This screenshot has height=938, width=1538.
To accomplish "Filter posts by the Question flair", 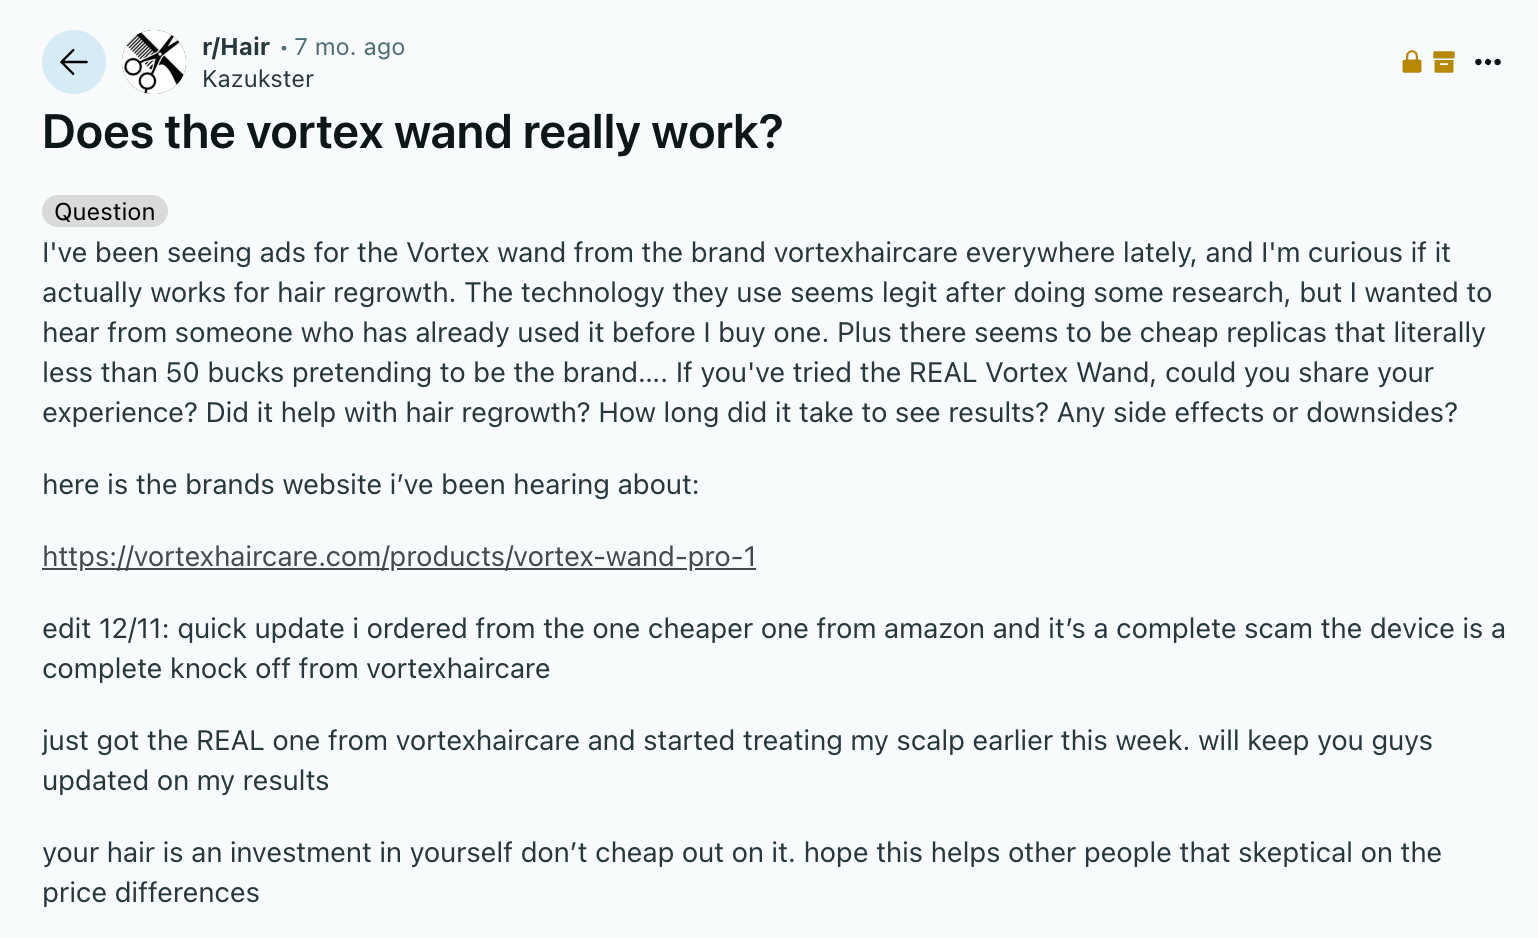I will (x=105, y=211).
